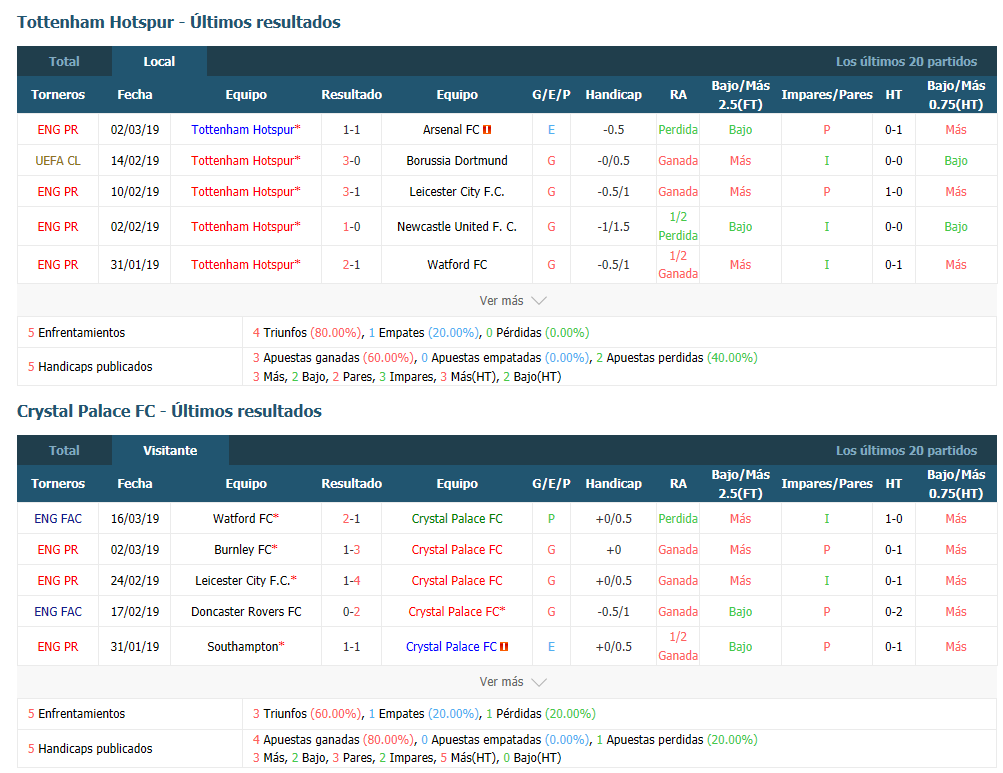Image resolution: width=1003 pixels, height=773 pixels.
Task: Click the 4 Triunfos (80.00%) summary text
Action: pos(306,333)
